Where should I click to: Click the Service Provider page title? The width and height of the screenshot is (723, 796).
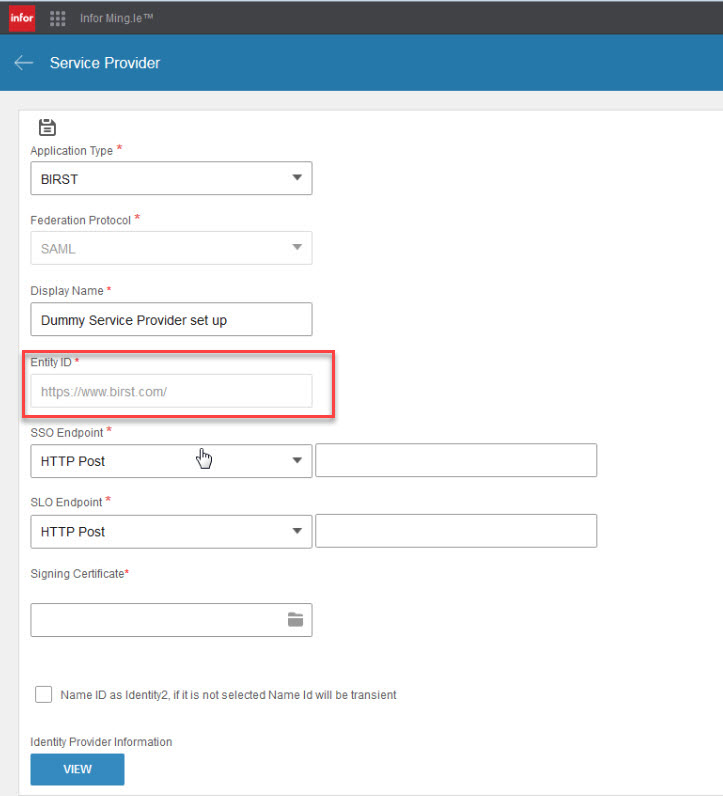105,63
